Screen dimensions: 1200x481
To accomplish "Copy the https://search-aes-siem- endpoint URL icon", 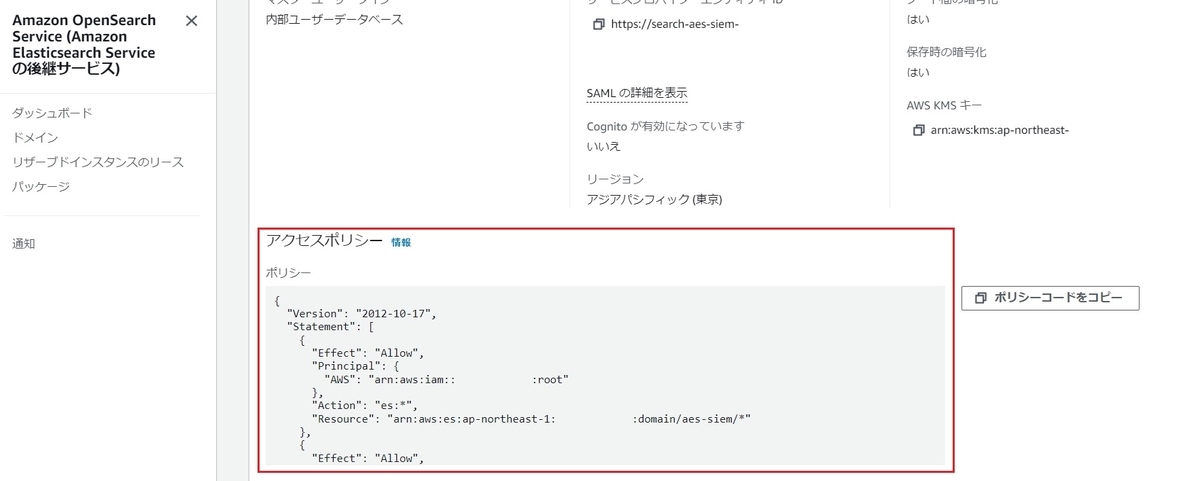I will pos(598,24).
